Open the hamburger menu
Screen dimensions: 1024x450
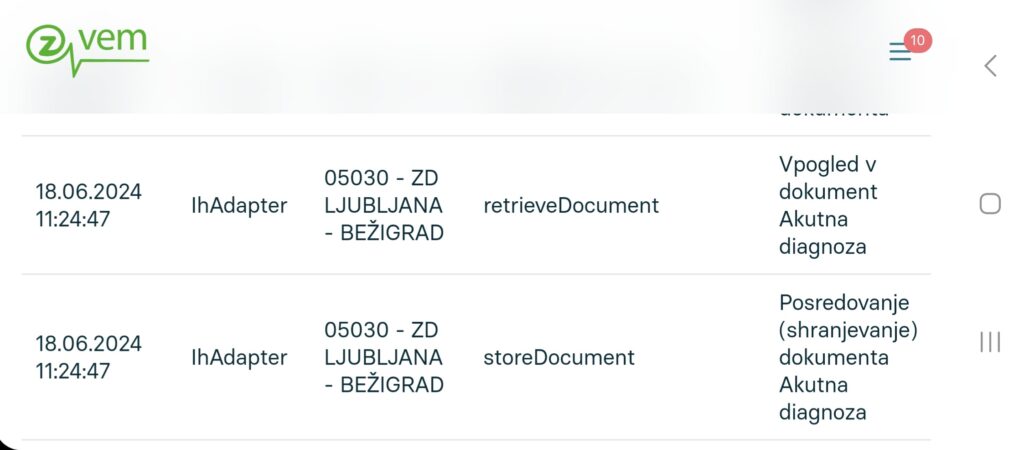pos(900,53)
